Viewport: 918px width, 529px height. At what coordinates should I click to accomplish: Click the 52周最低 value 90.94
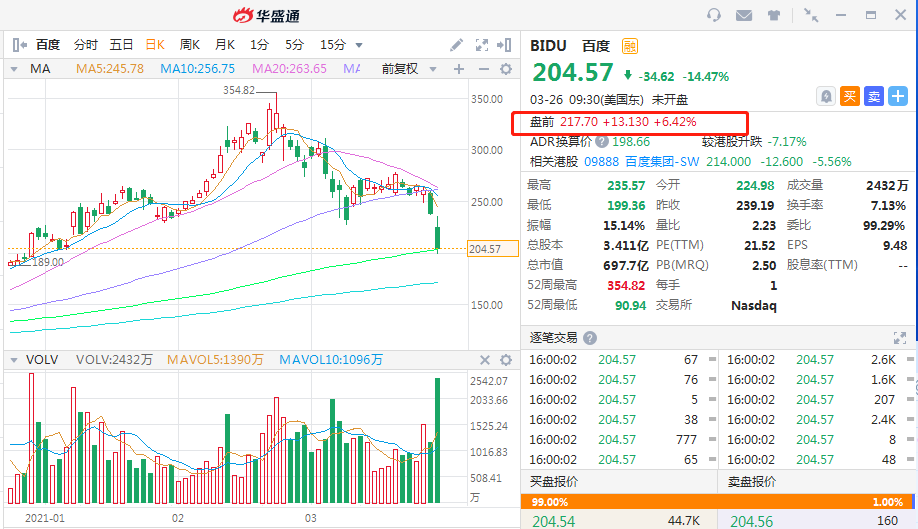630,305
